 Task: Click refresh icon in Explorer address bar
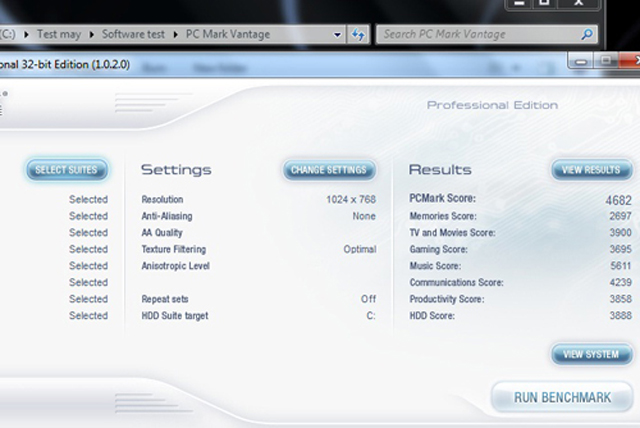coord(358,35)
